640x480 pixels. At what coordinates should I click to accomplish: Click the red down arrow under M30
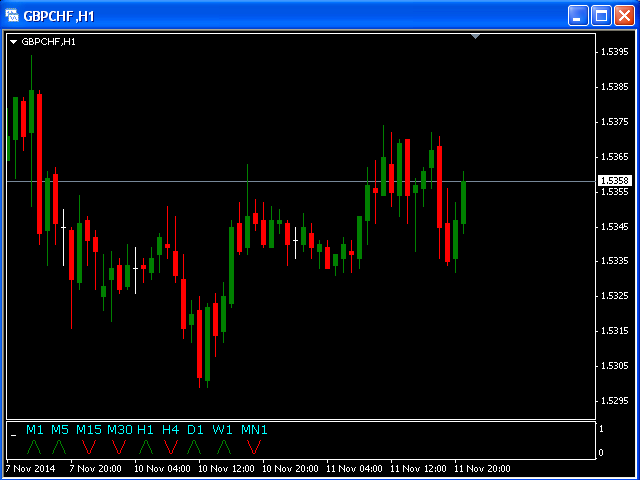click(x=119, y=446)
